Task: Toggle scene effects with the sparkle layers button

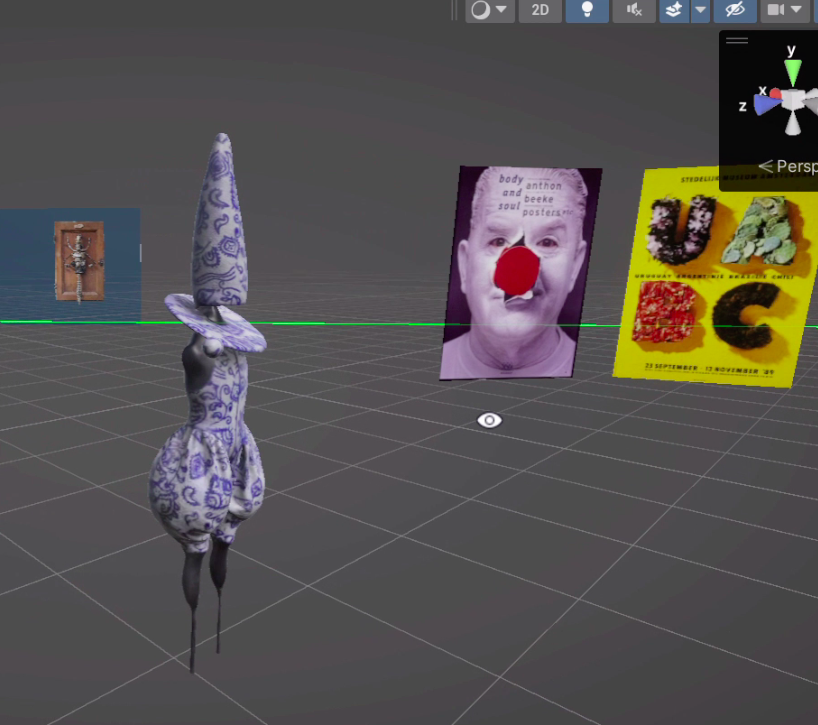Action: coord(675,10)
